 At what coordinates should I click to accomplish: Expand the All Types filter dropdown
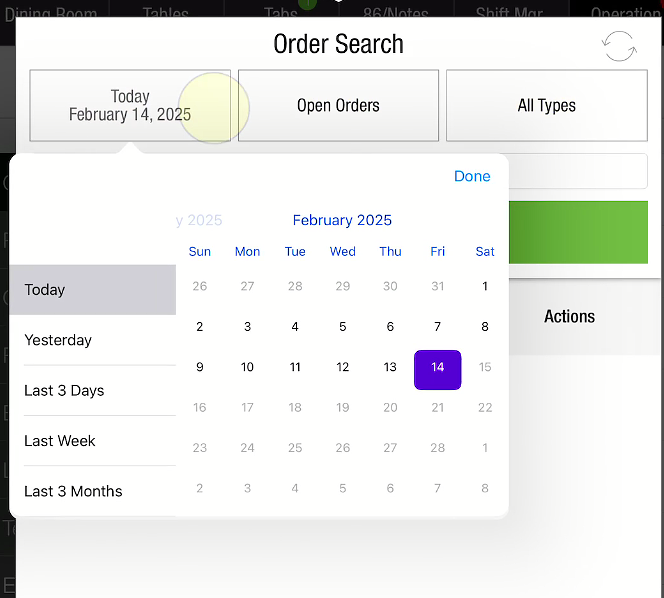(546, 105)
